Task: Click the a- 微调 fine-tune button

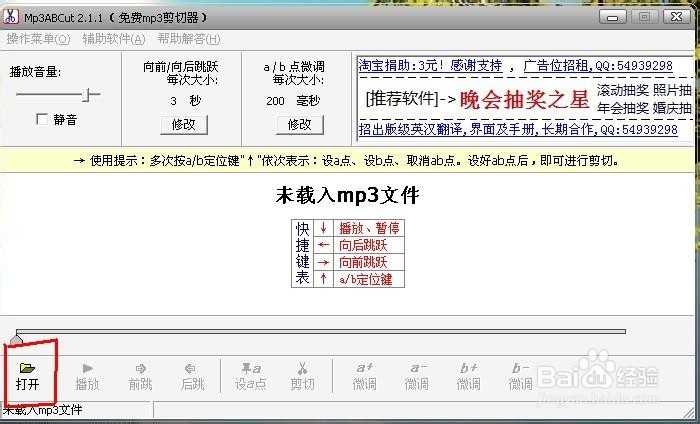Action: point(417,376)
